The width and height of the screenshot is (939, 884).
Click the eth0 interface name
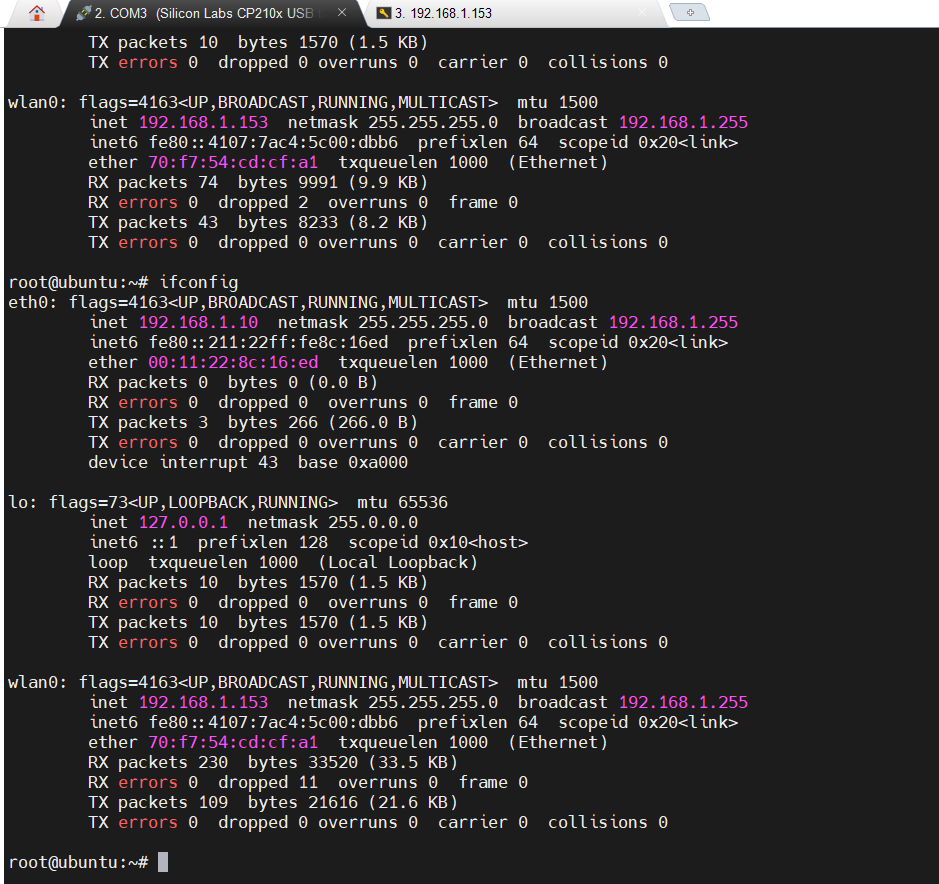(x=27, y=302)
